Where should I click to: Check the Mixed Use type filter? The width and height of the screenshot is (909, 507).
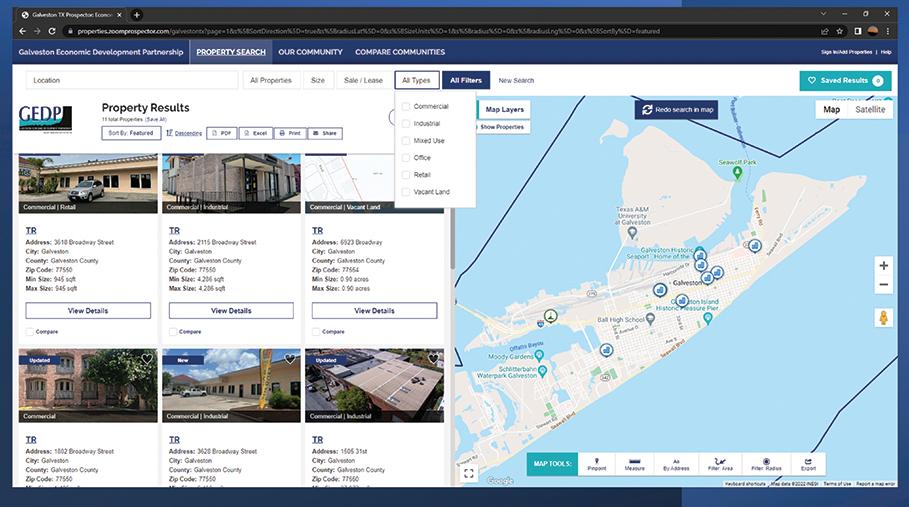tap(406, 141)
